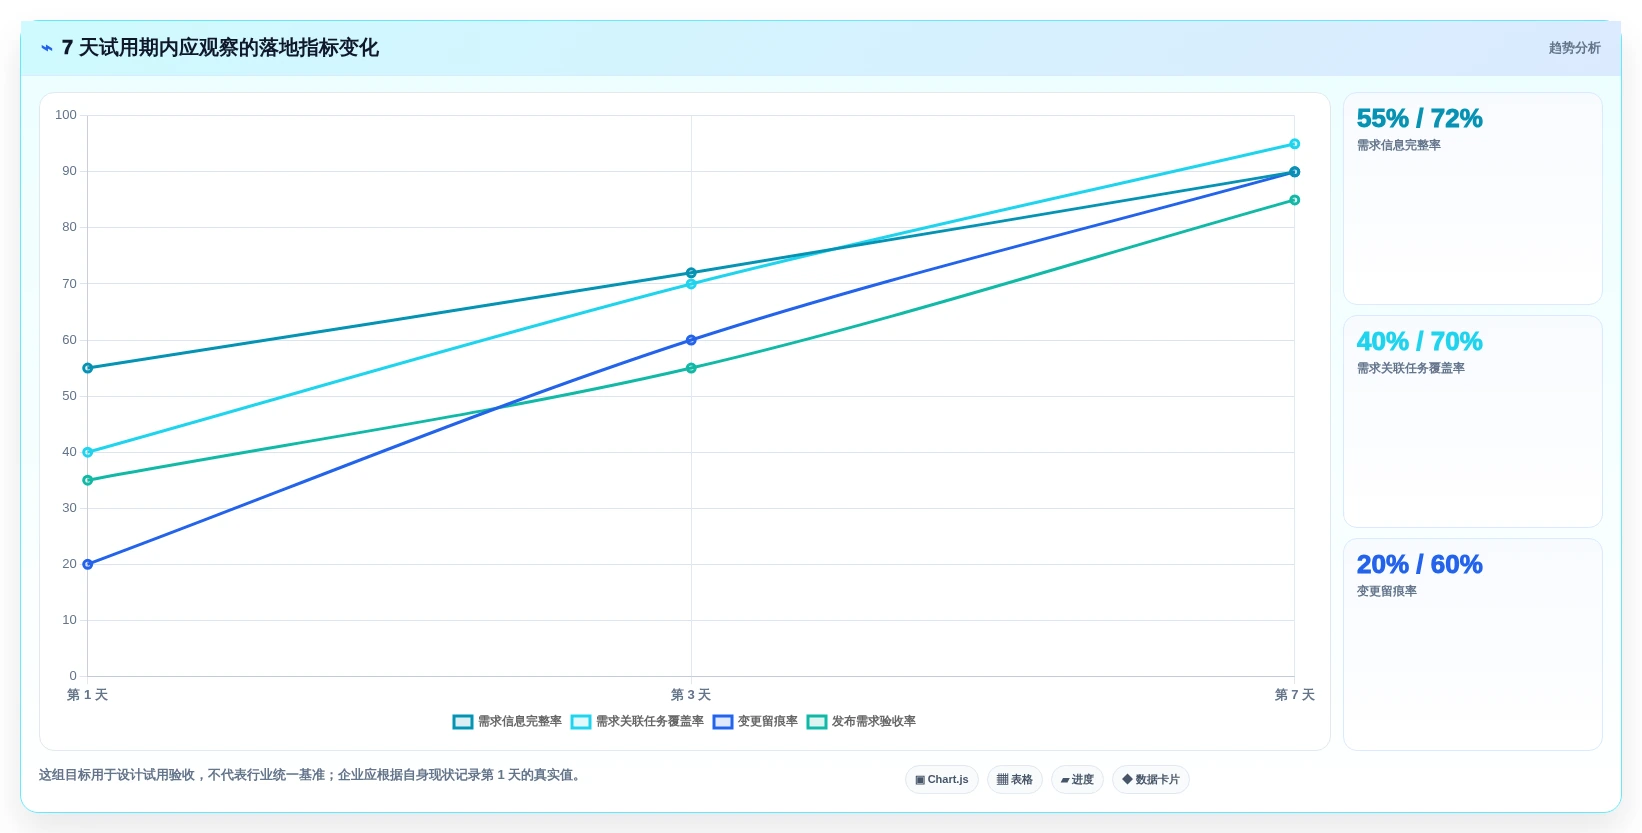Click the 100 y-axis tick label
Image resolution: width=1642 pixels, height=833 pixels.
(x=66, y=115)
